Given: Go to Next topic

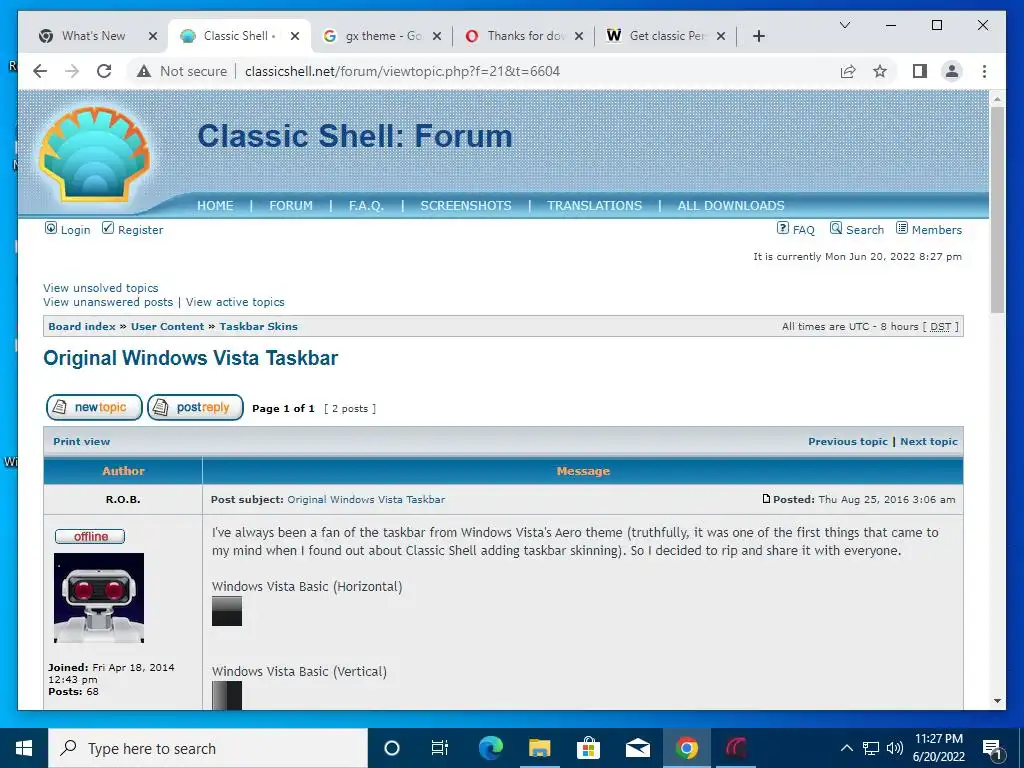Looking at the screenshot, I should point(929,441).
